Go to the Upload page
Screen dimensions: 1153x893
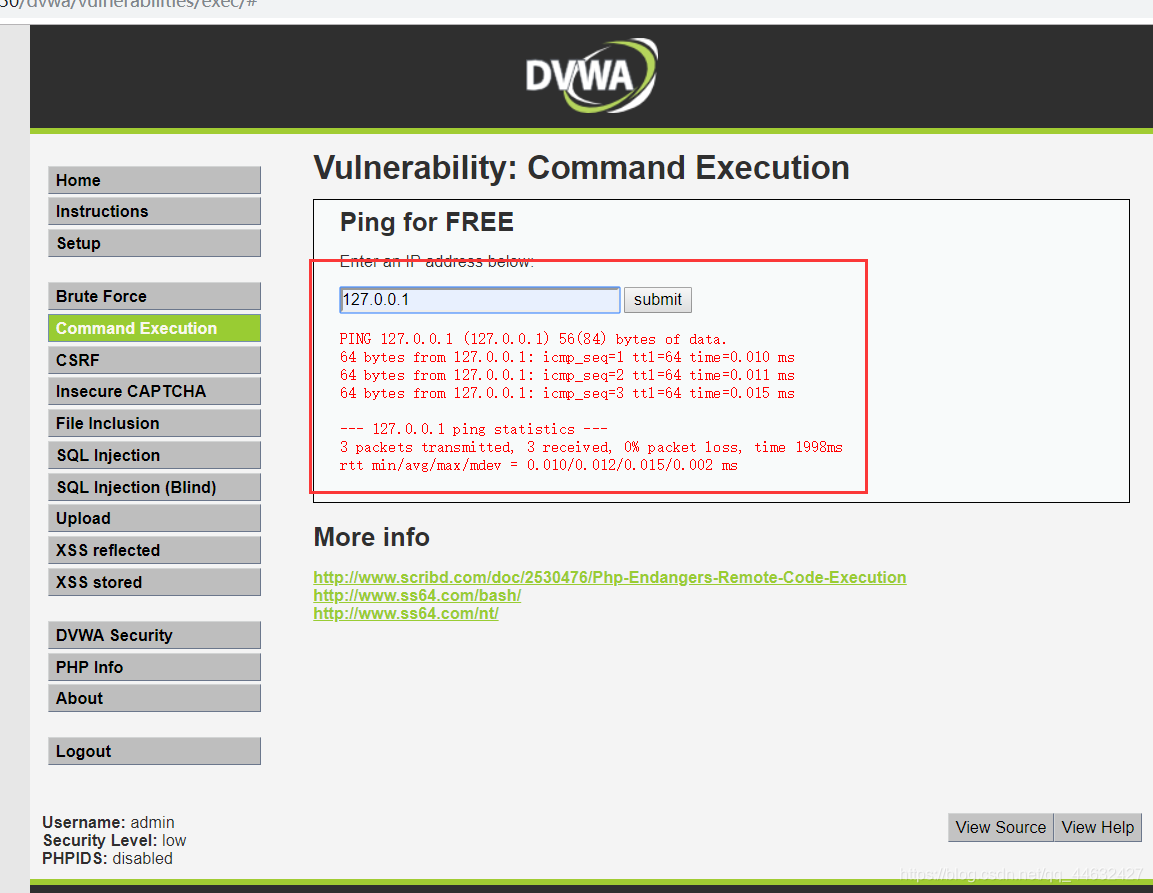[x=154, y=519]
